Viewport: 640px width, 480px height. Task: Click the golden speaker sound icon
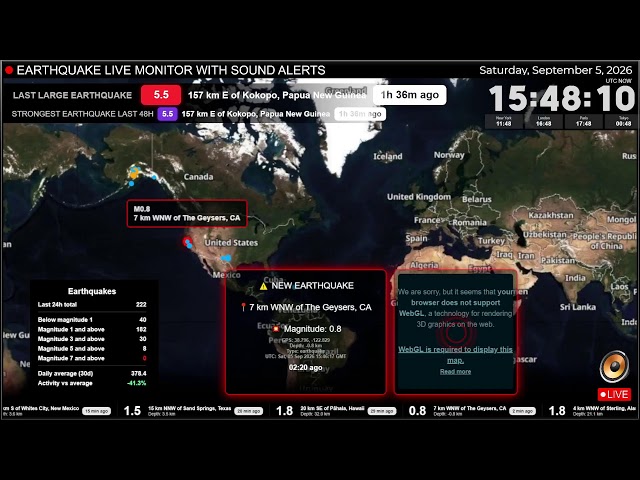pyautogui.click(x=614, y=366)
